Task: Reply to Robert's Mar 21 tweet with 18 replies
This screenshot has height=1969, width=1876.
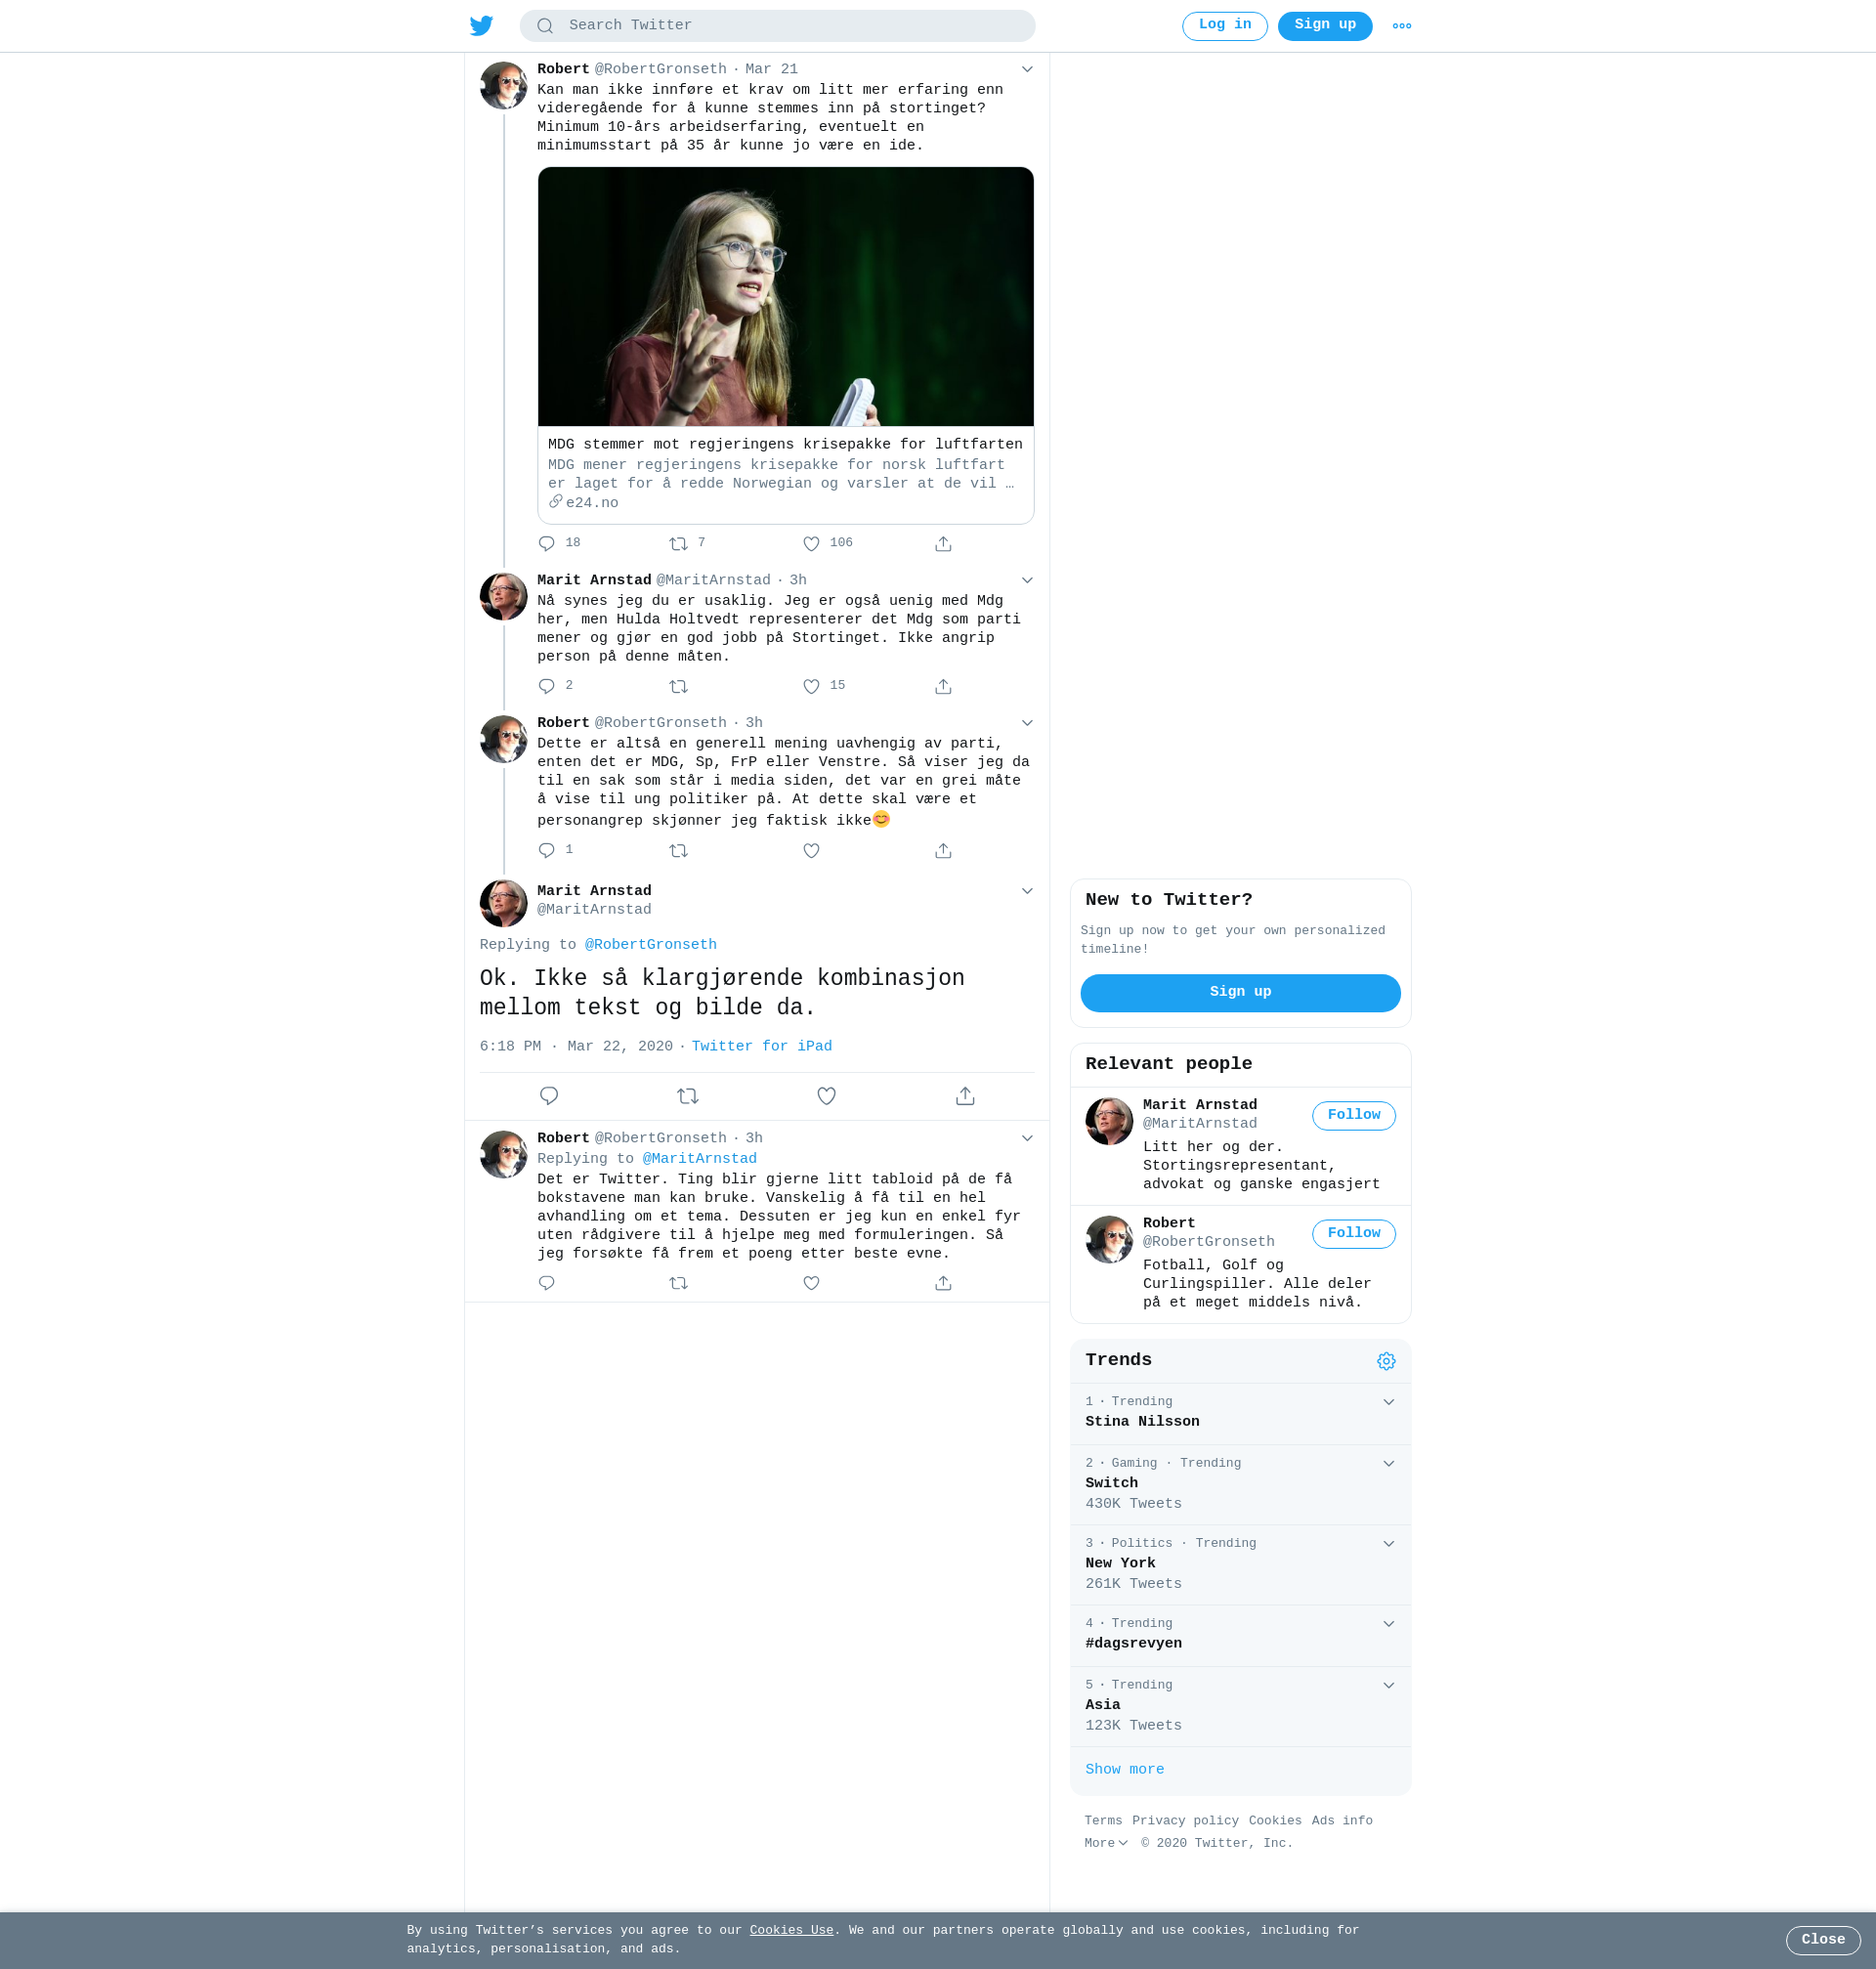Action: 546,544
